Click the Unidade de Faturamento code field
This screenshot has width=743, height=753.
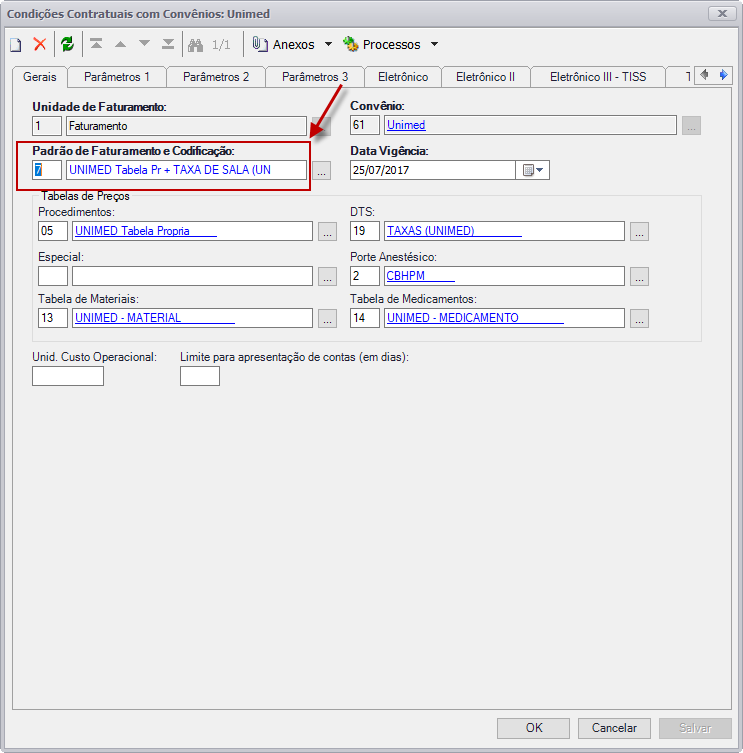click(x=47, y=126)
